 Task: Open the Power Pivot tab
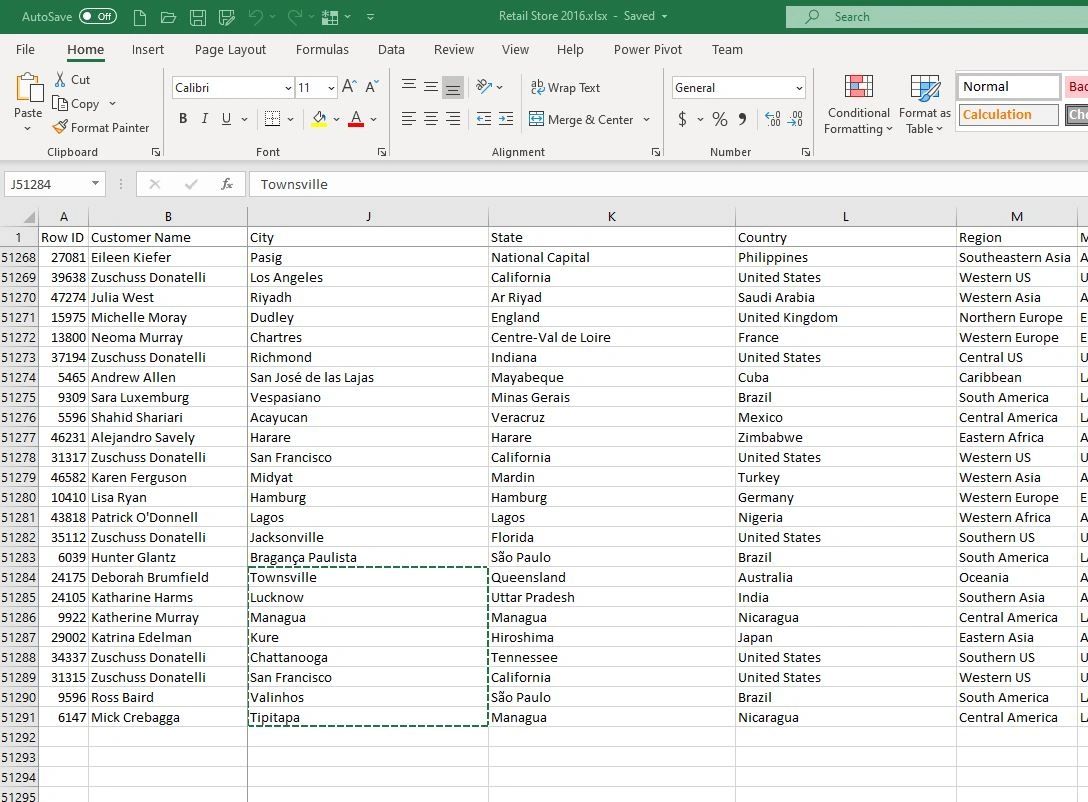pyautogui.click(x=647, y=50)
